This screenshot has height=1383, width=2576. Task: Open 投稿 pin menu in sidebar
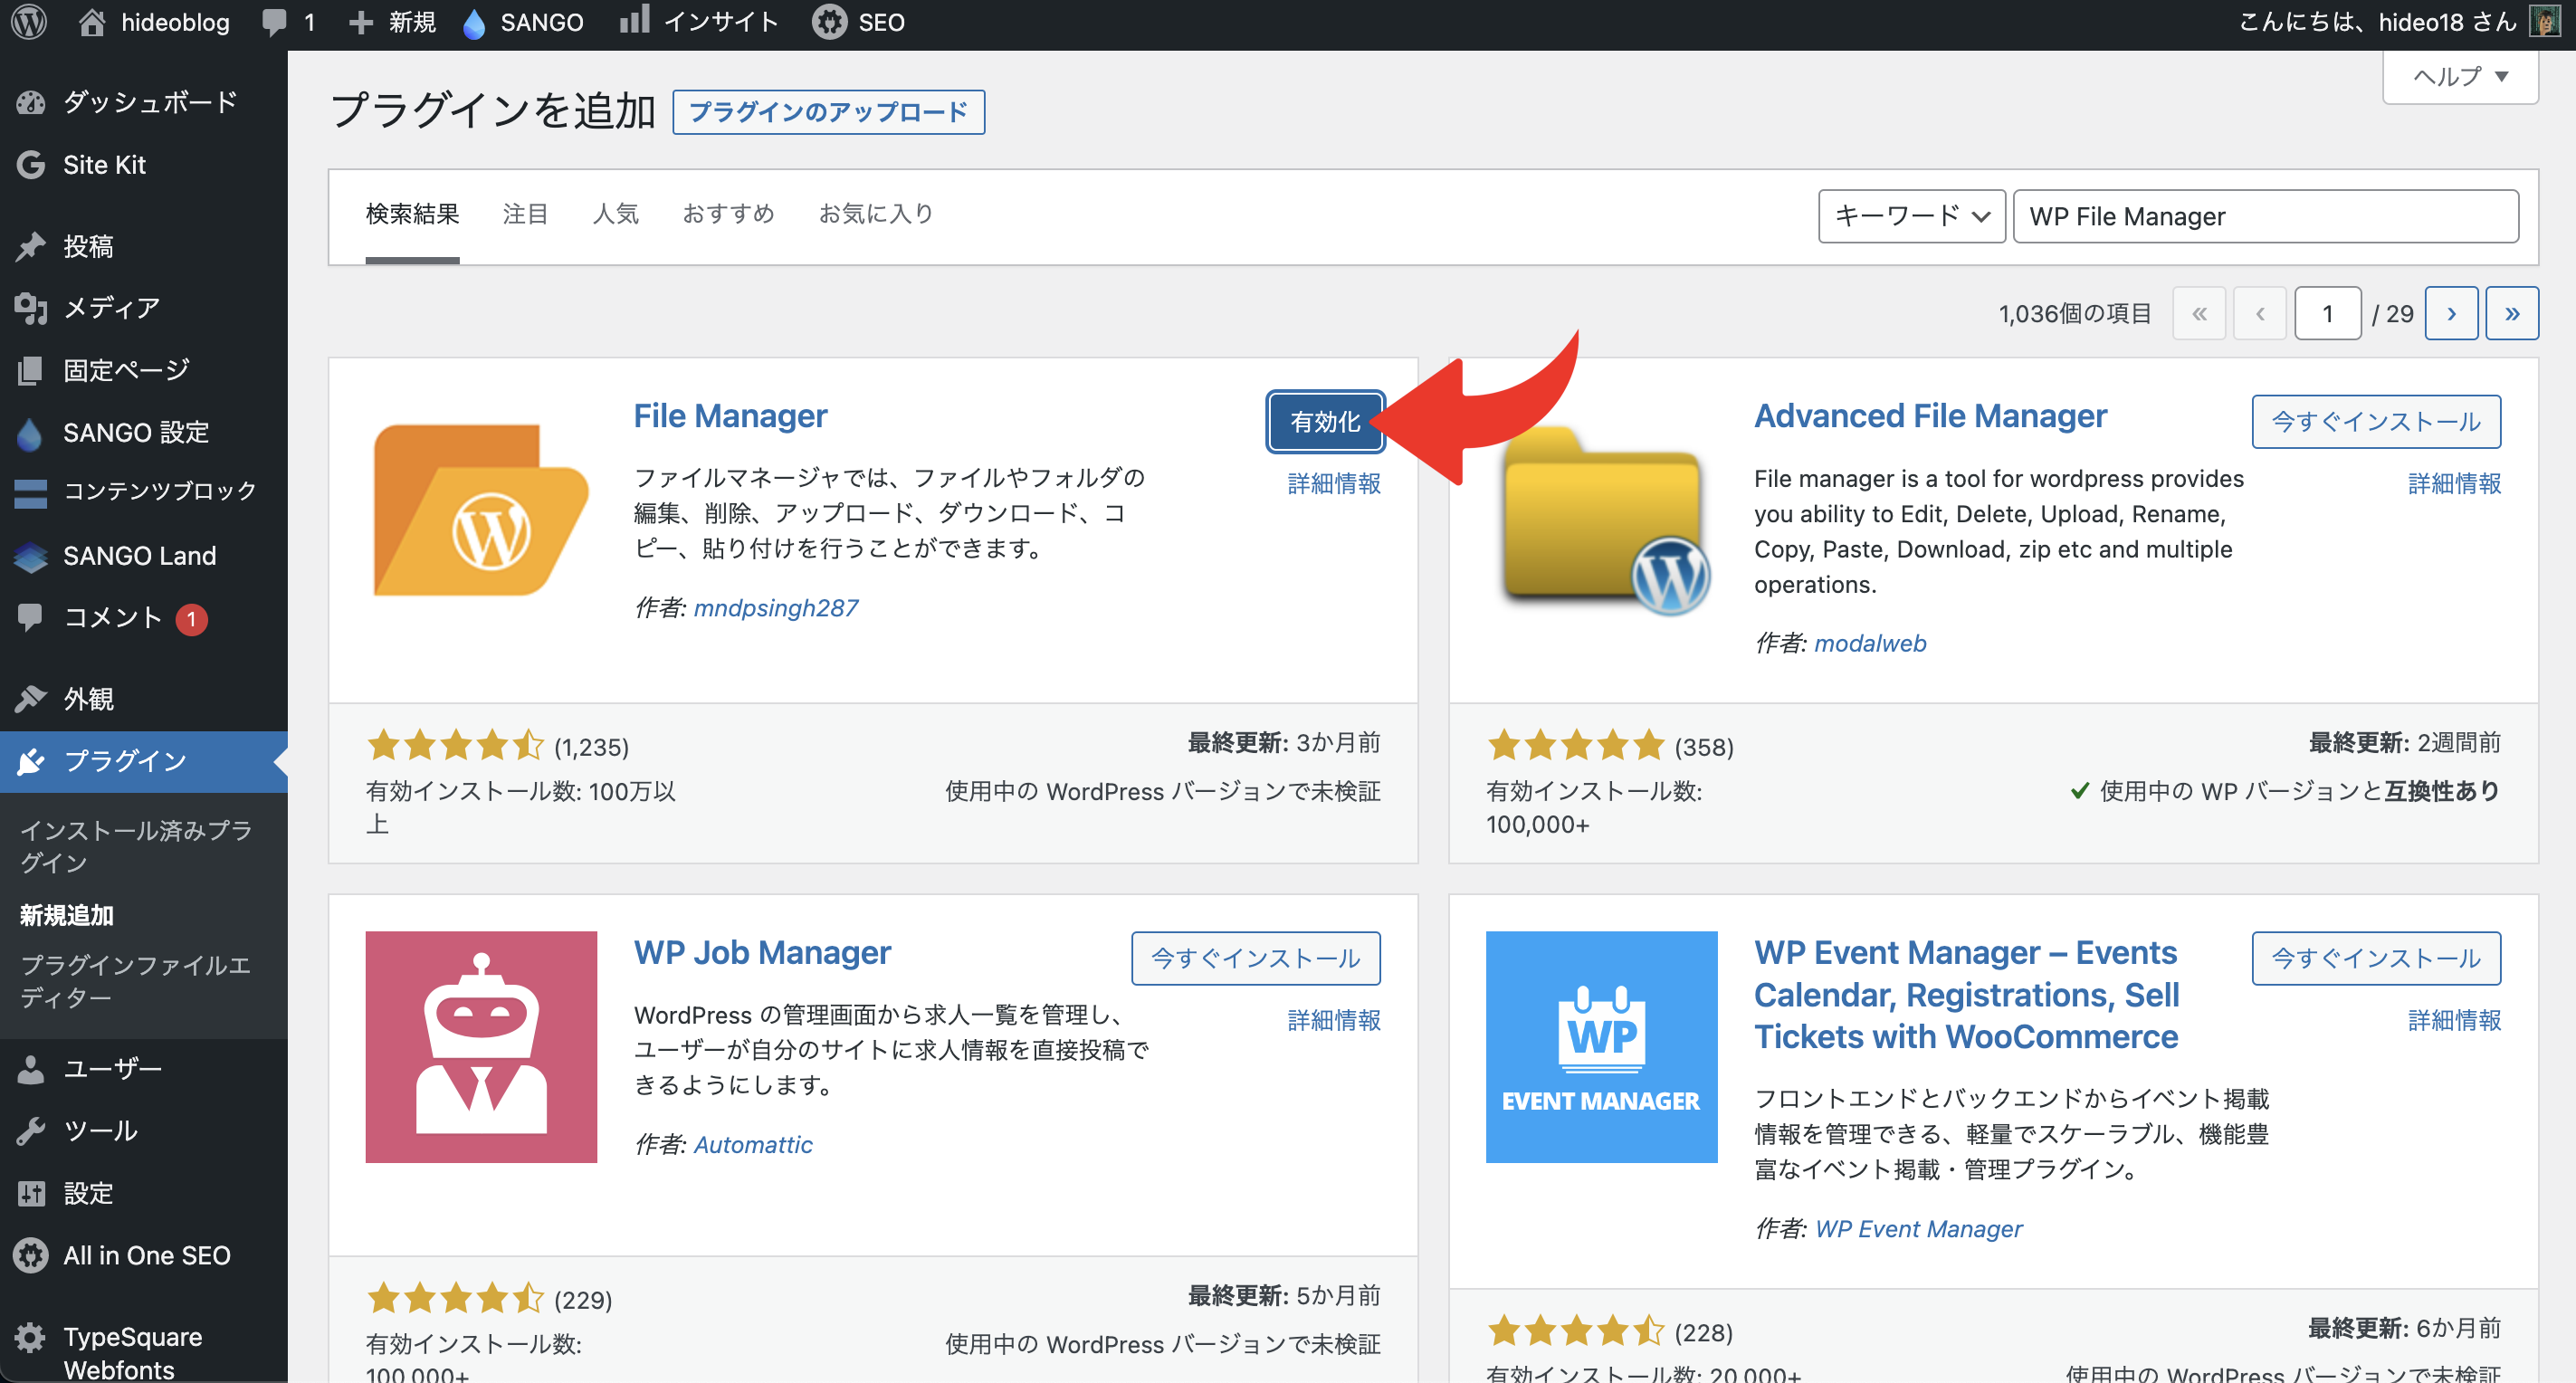(144, 246)
